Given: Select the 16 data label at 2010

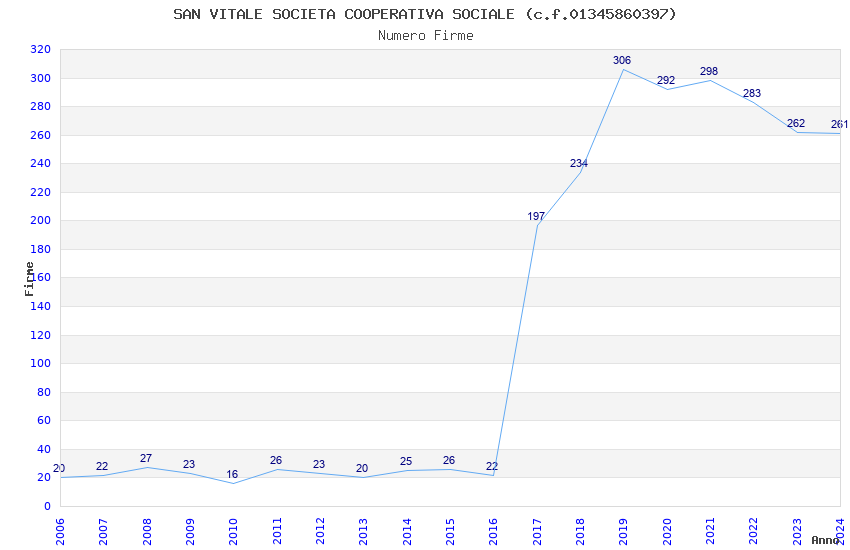Looking at the screenshot, I should coord(232,474).
